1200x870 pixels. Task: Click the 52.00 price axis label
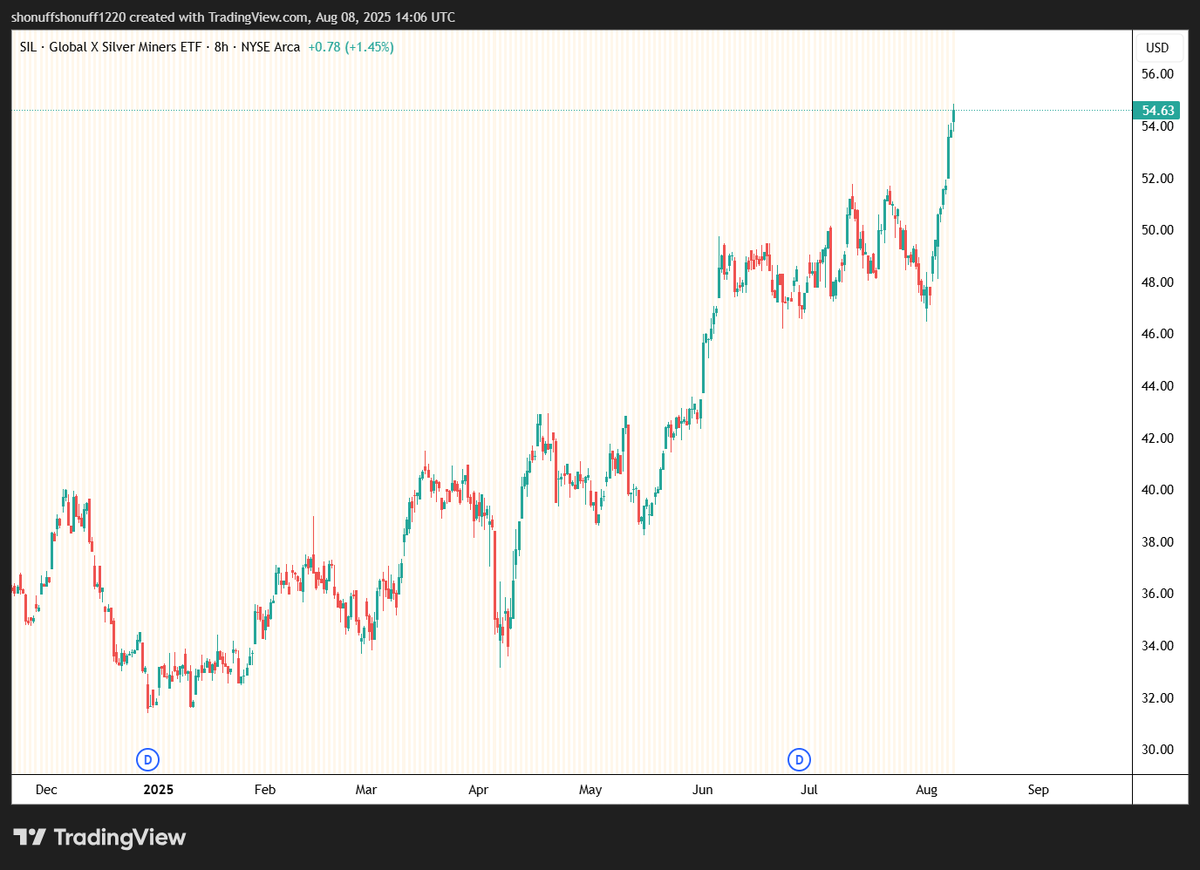(x=1158, y=178)
